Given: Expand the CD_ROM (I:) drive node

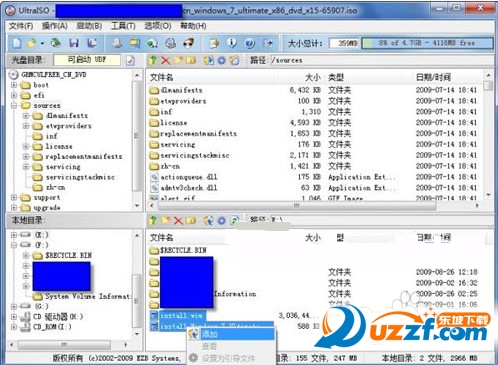Looking at the screenshot, I should [x=14, y=327].
